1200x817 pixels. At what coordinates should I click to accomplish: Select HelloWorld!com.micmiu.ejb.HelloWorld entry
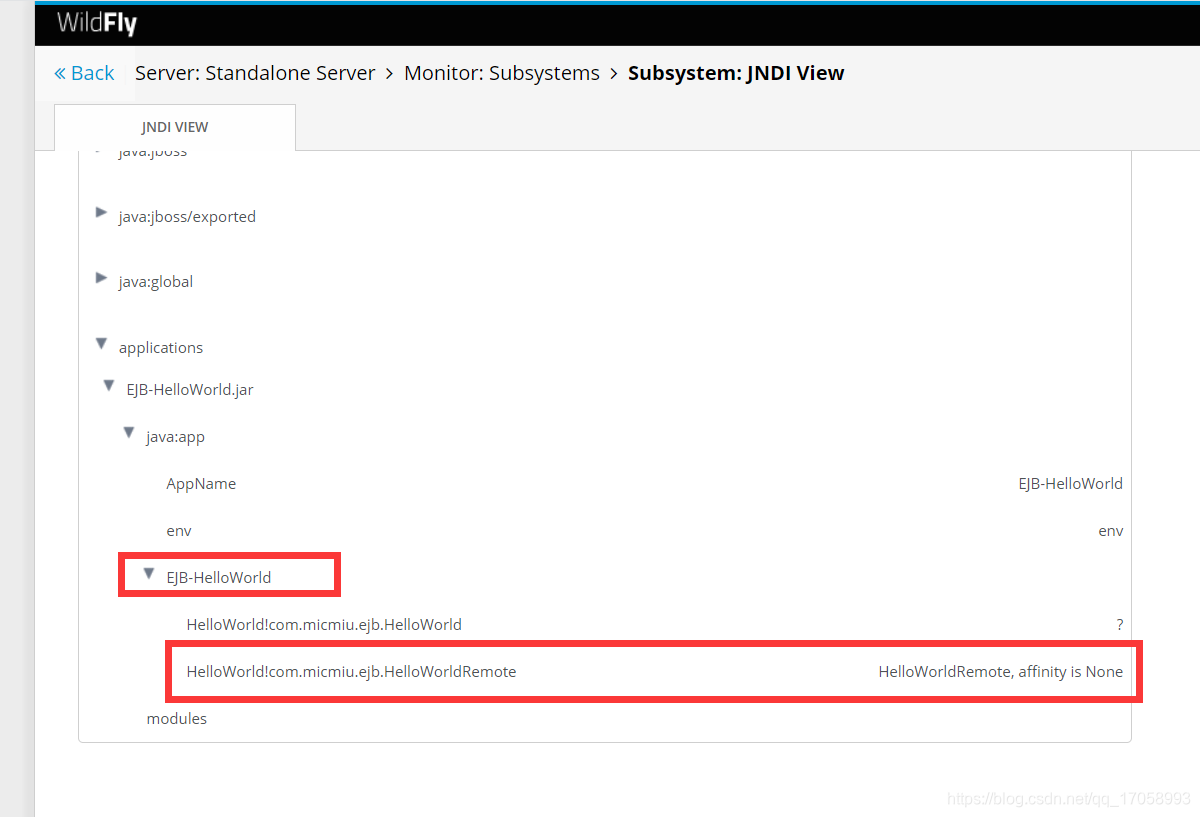point(324,625)
